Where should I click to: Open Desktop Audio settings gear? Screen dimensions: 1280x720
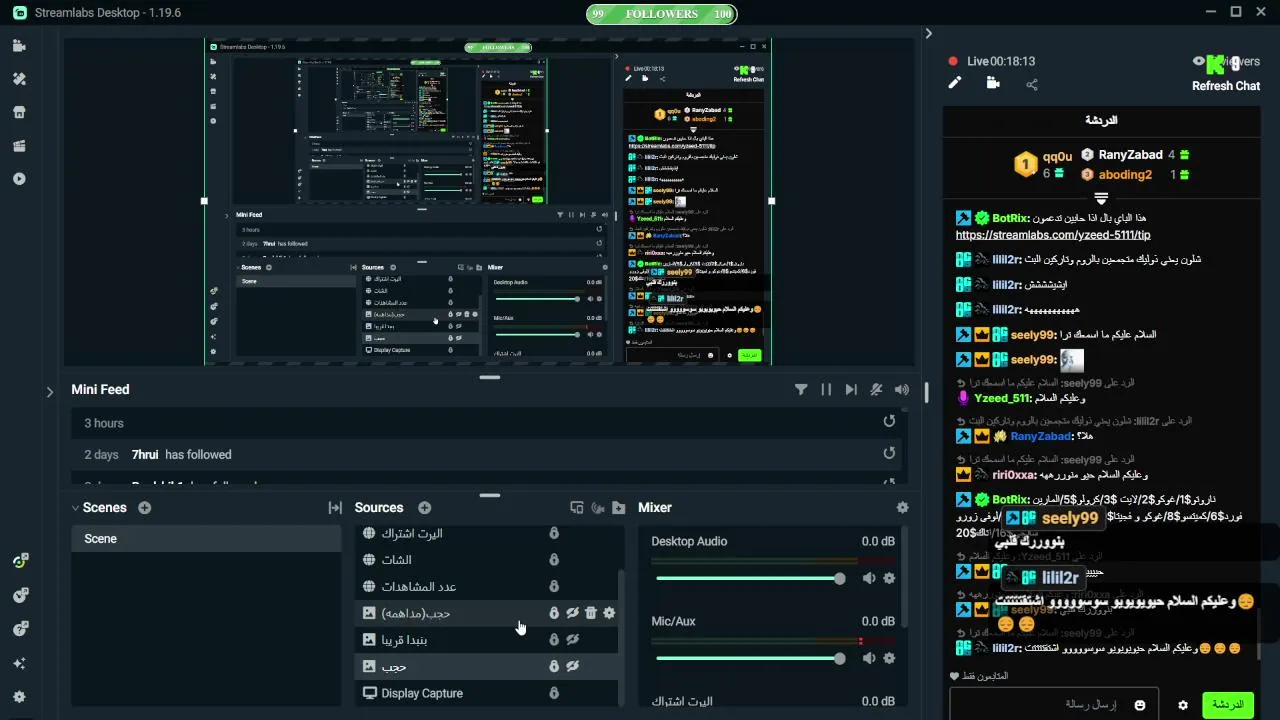pos(889,578)
